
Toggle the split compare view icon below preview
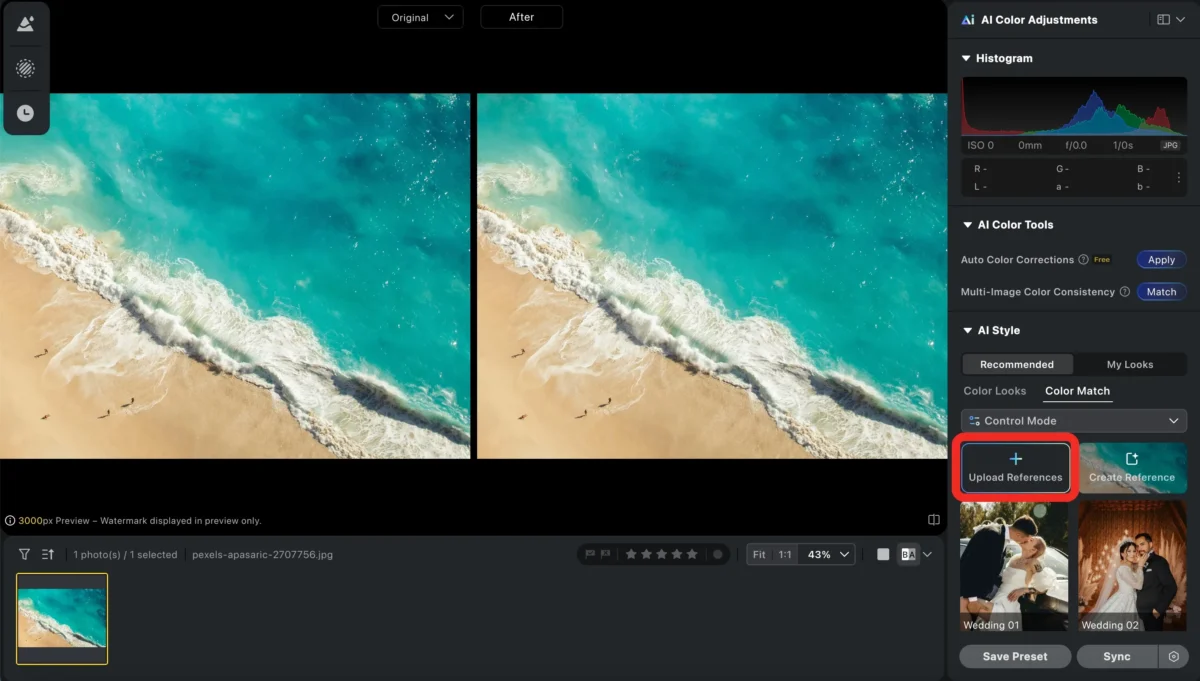[933, 520]
